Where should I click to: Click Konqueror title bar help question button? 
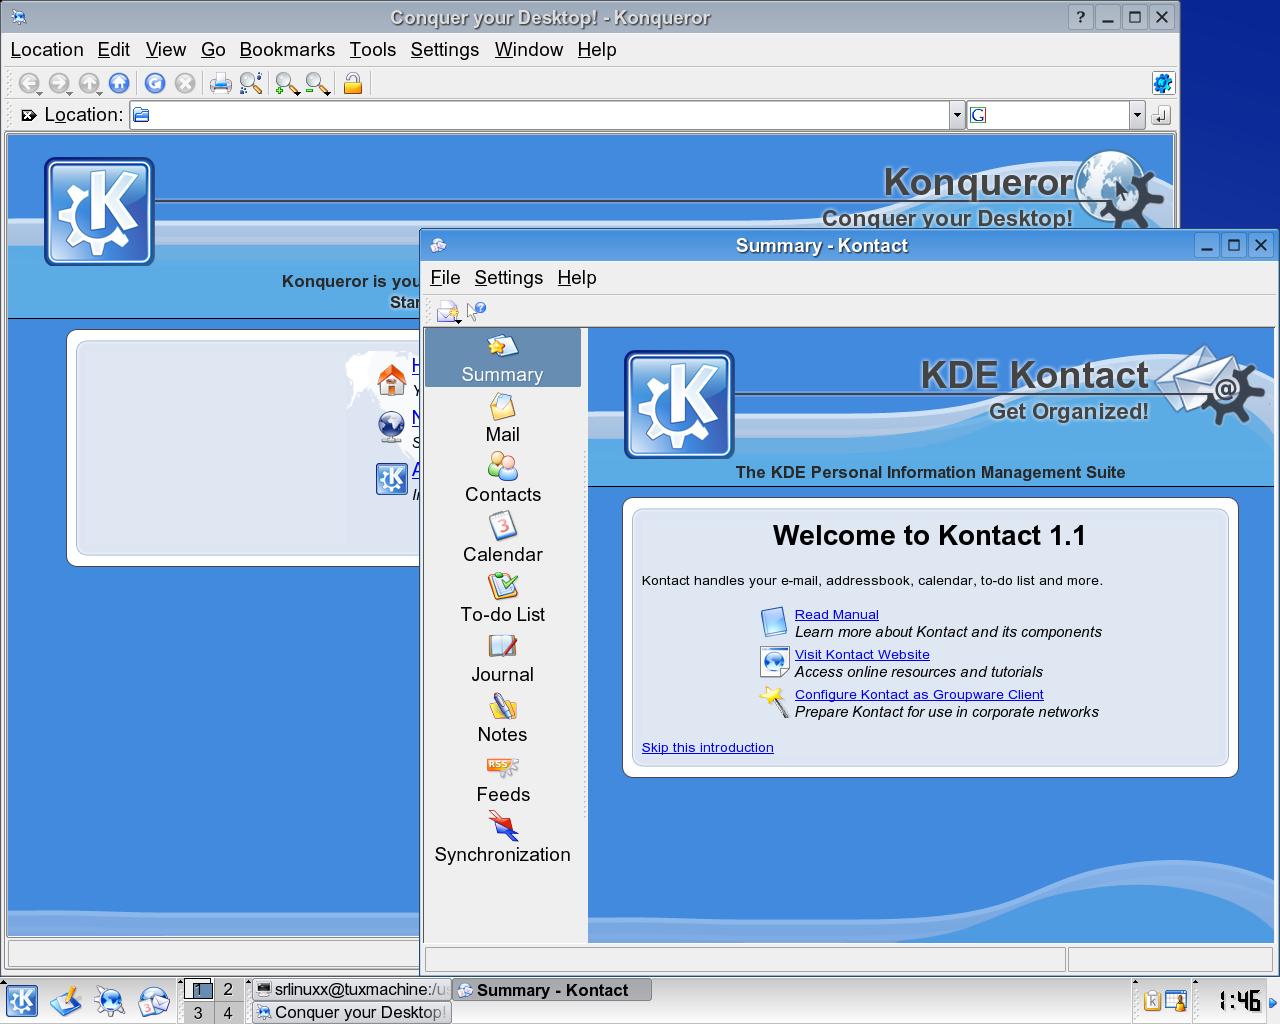point(1080,17)
